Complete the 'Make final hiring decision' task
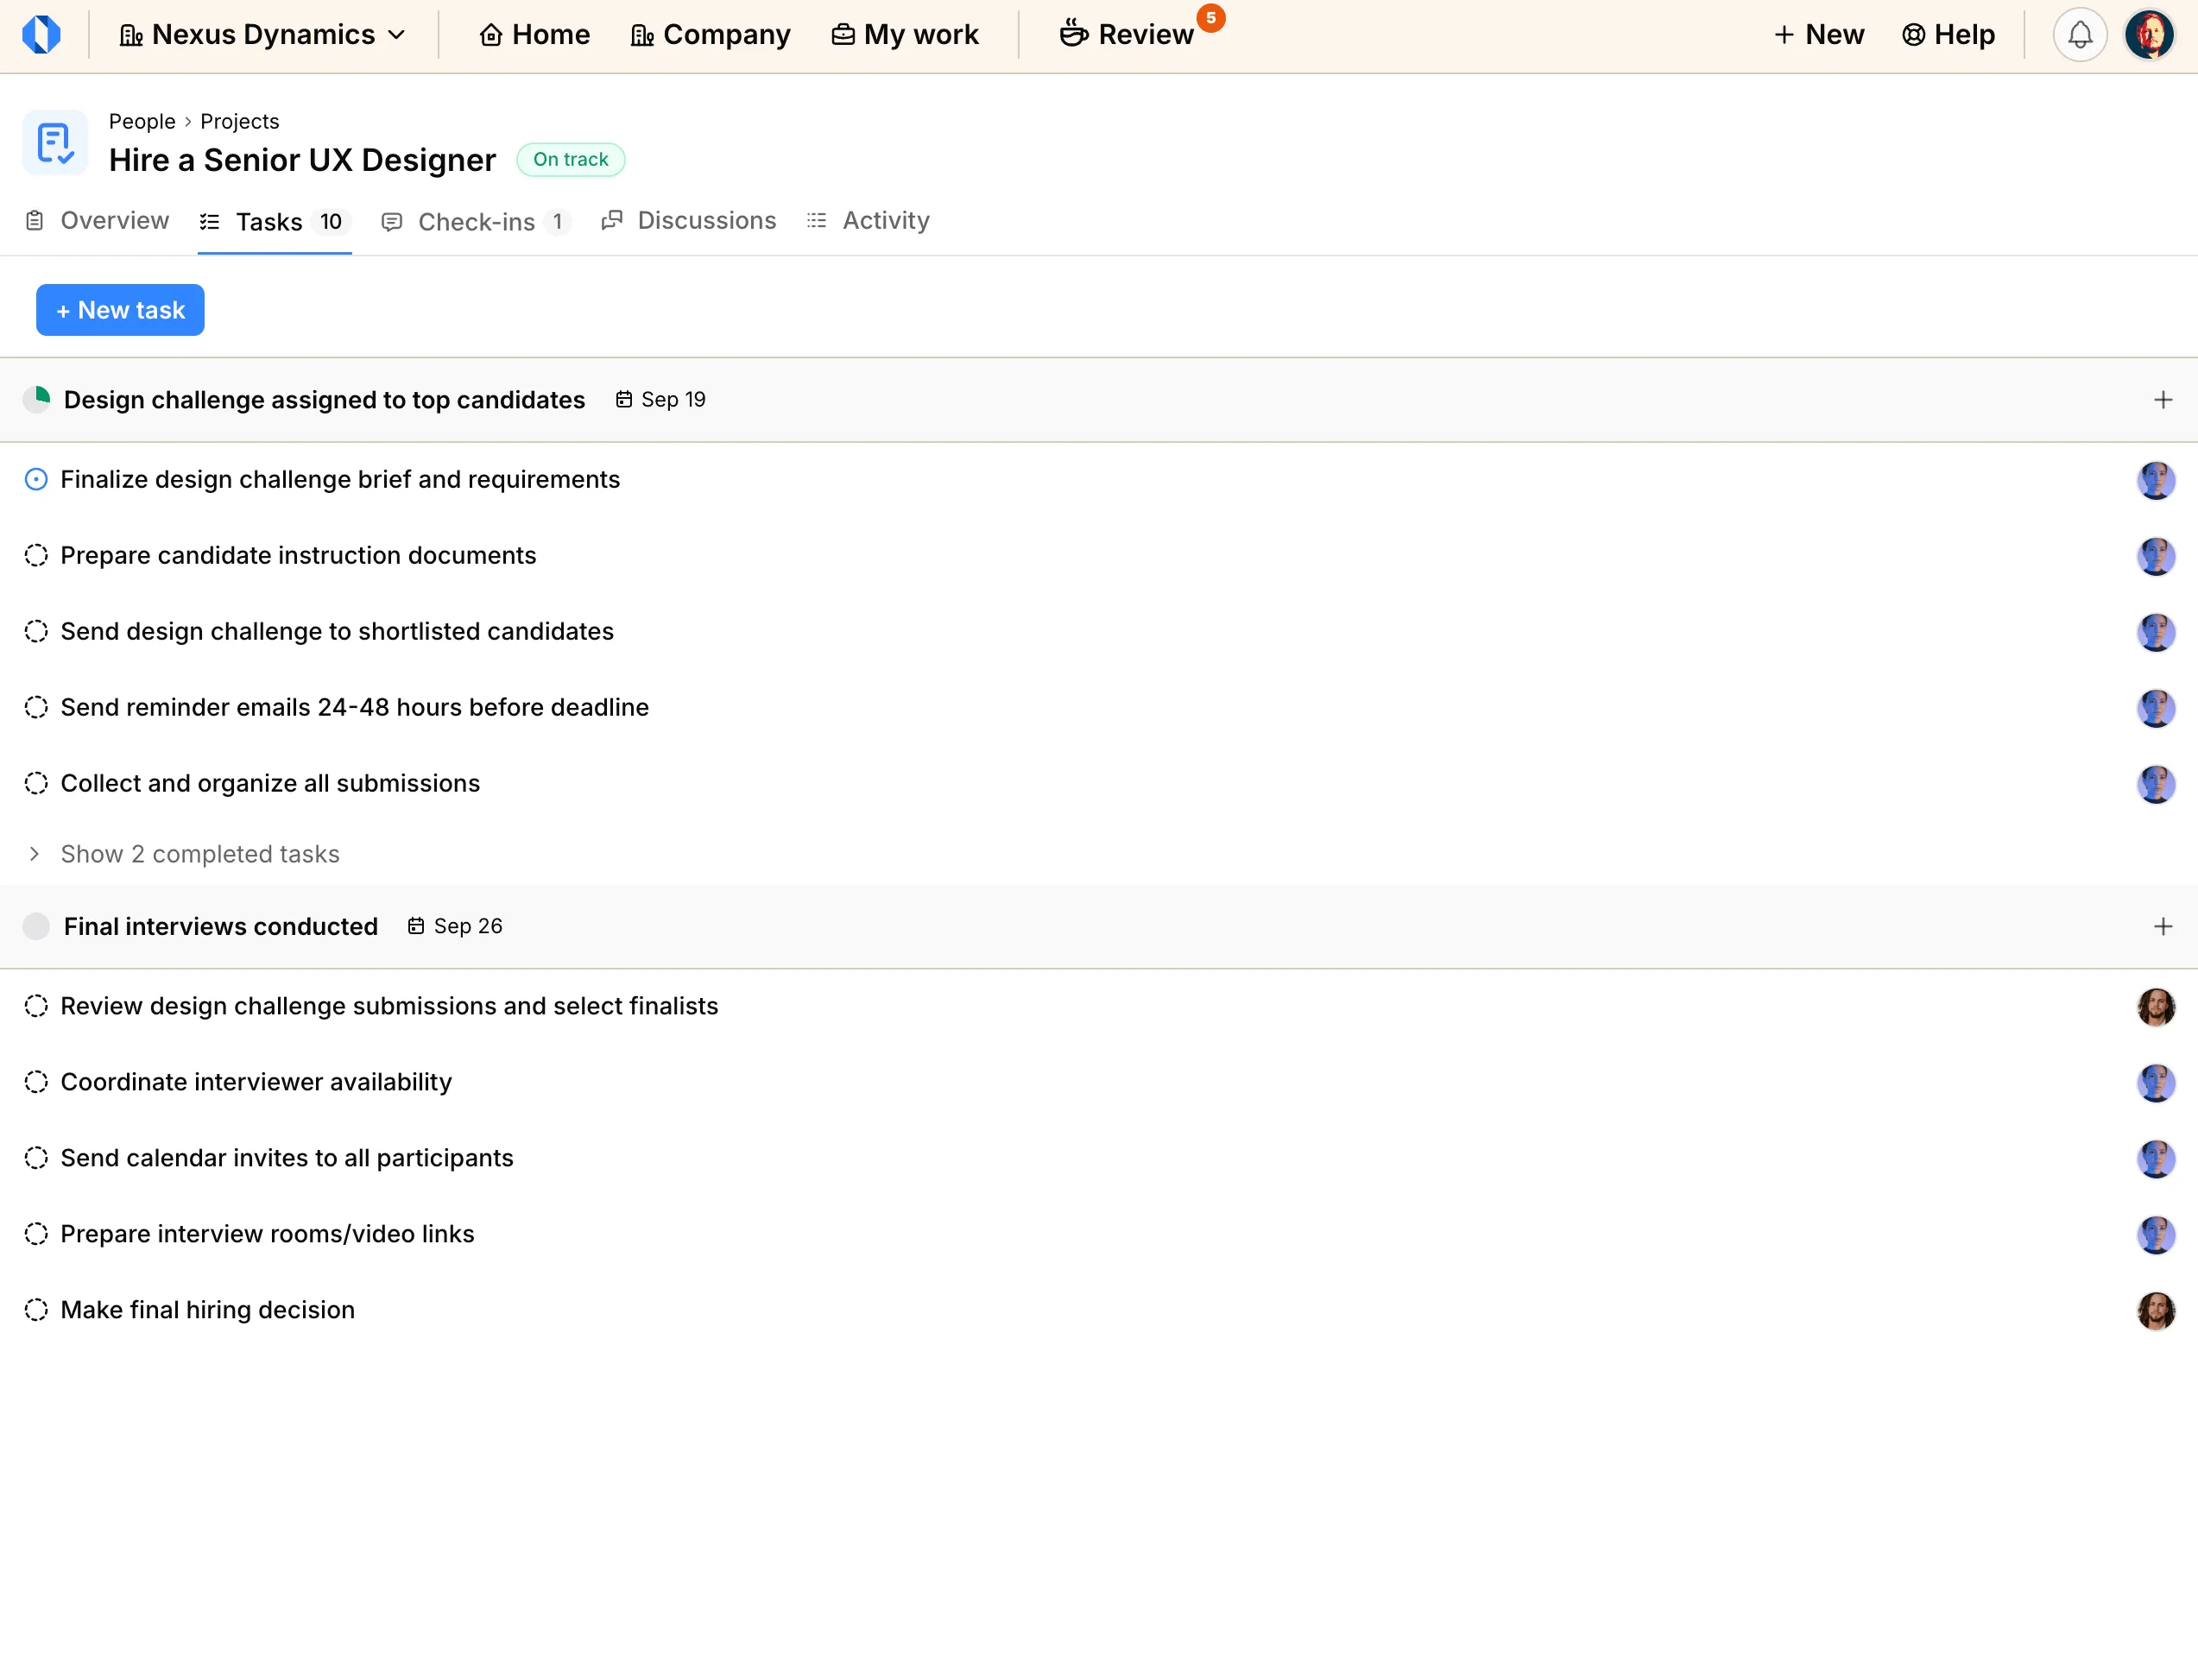 37,1309
